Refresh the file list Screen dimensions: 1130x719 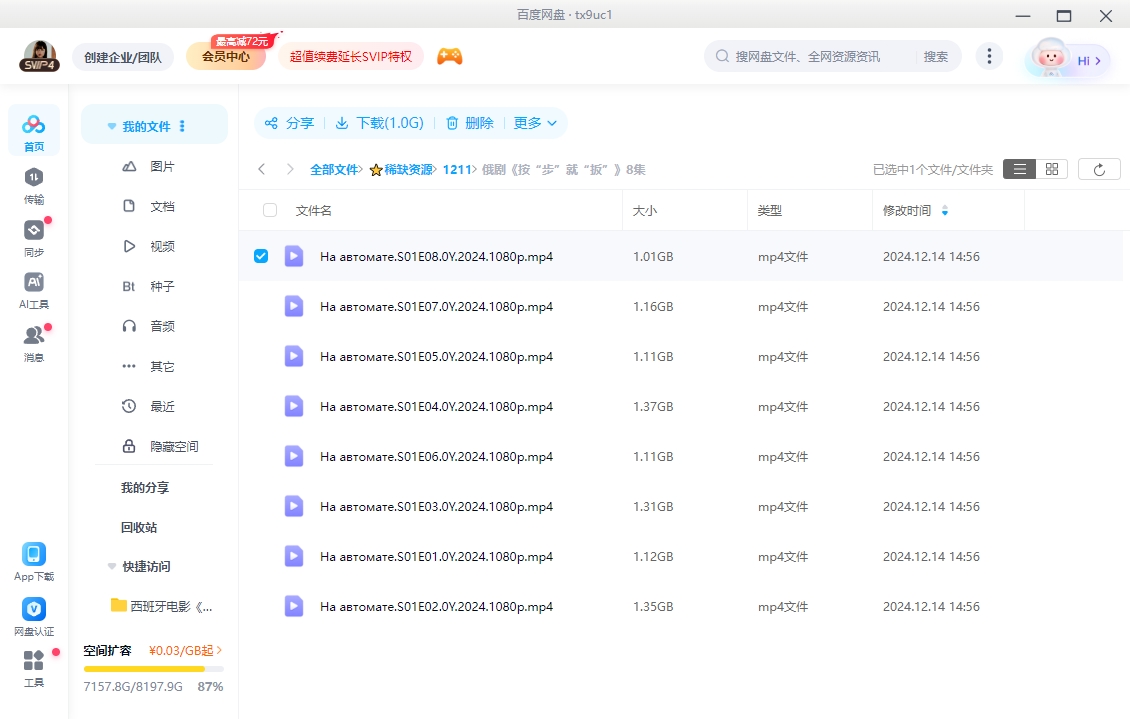1099,168
